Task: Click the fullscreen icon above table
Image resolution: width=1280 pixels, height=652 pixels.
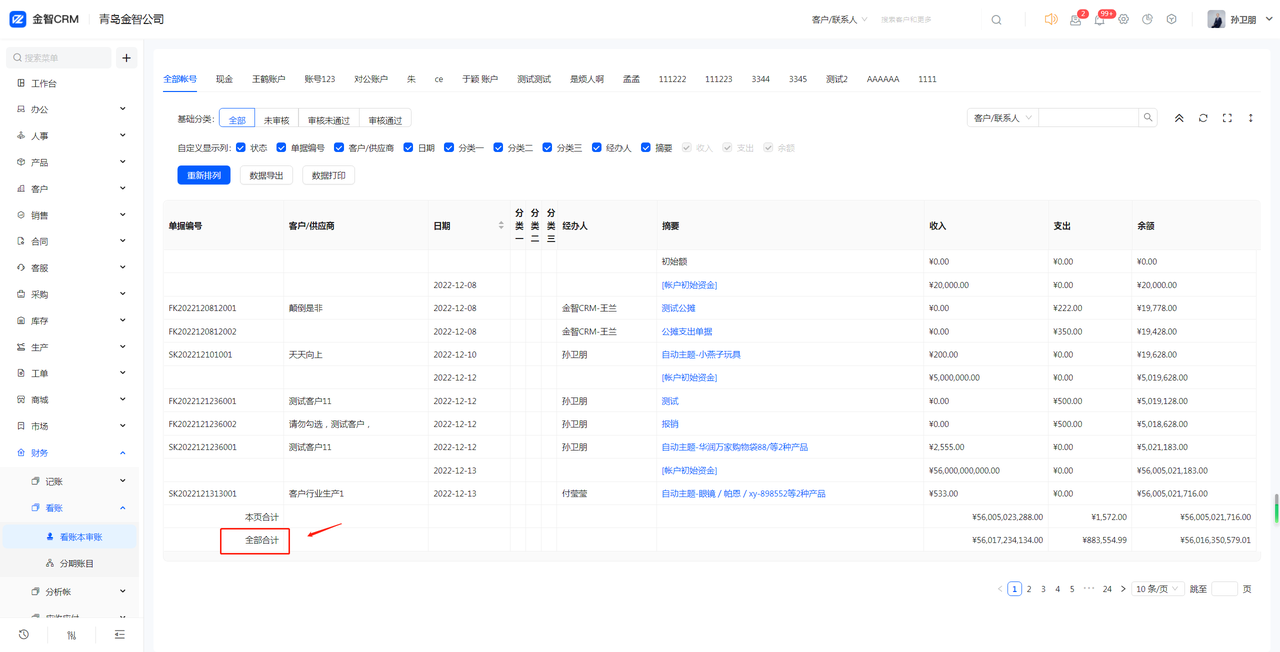Action: (x=1227, y=118)
